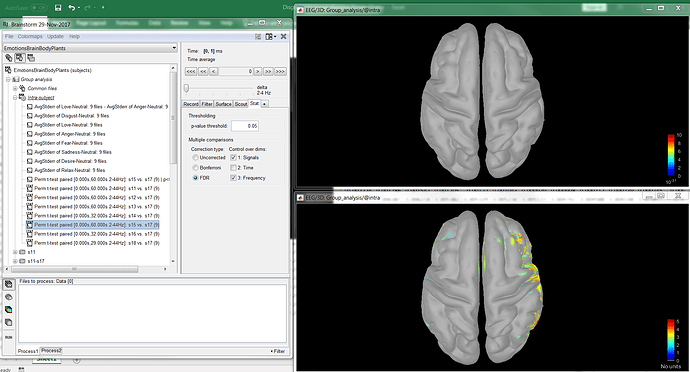Select the time-frequency process type icon

(8, 309)
